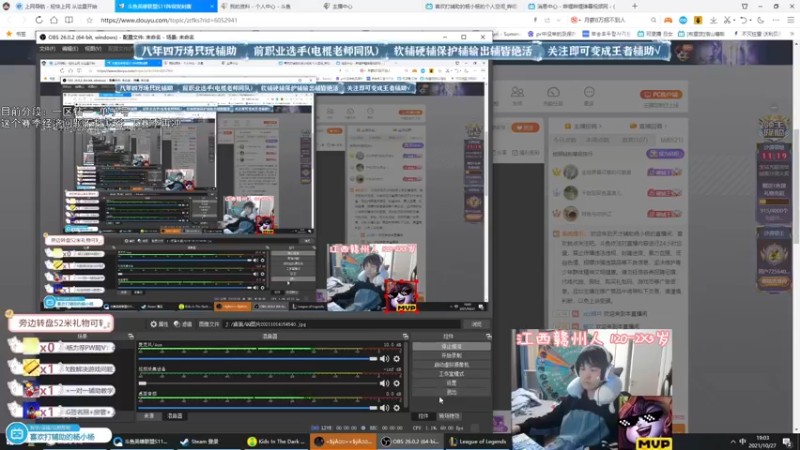Open the three-dots more tools browser icon
Image resolution: width=800 pixels, height=450 pixels.
click(776, 20)
